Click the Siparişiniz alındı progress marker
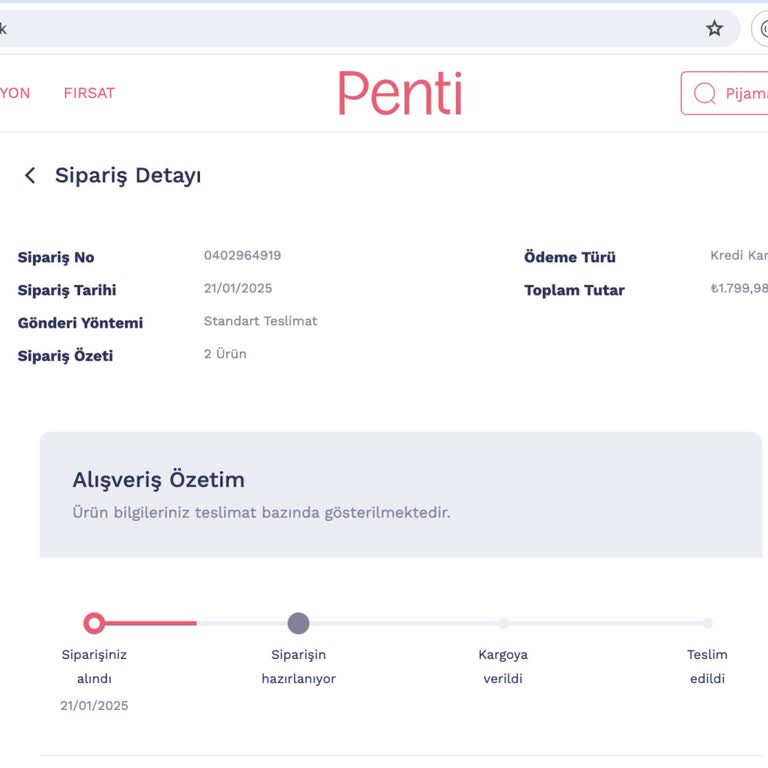The width and height of the screenshot is (768, 768). click(x=94, y=623)
